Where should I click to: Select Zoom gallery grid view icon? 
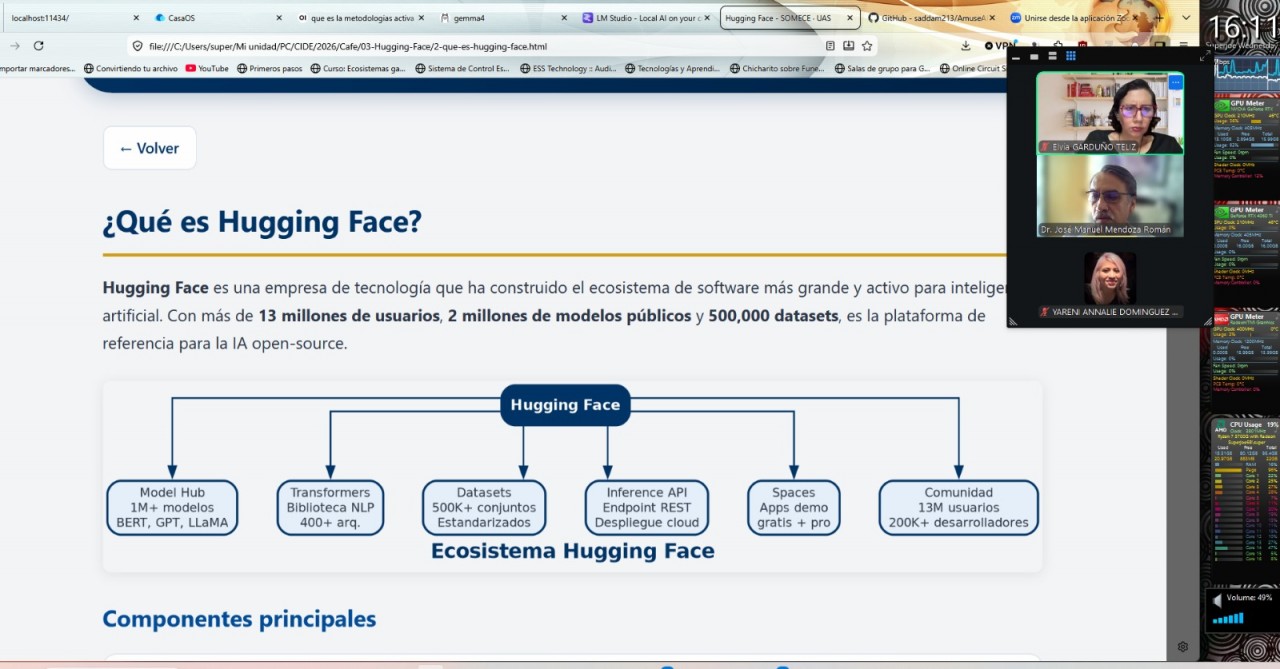(x=1071, y=56)
